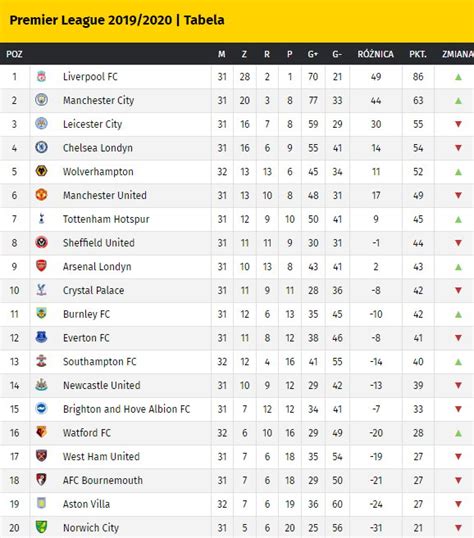Click the Arsenal Londyn club crest
474x538 pixels.
click(x=42, y=266)
